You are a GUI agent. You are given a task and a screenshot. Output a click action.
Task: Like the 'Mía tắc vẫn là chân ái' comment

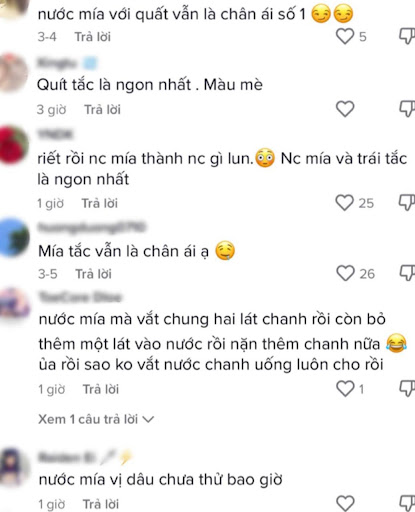345,273
